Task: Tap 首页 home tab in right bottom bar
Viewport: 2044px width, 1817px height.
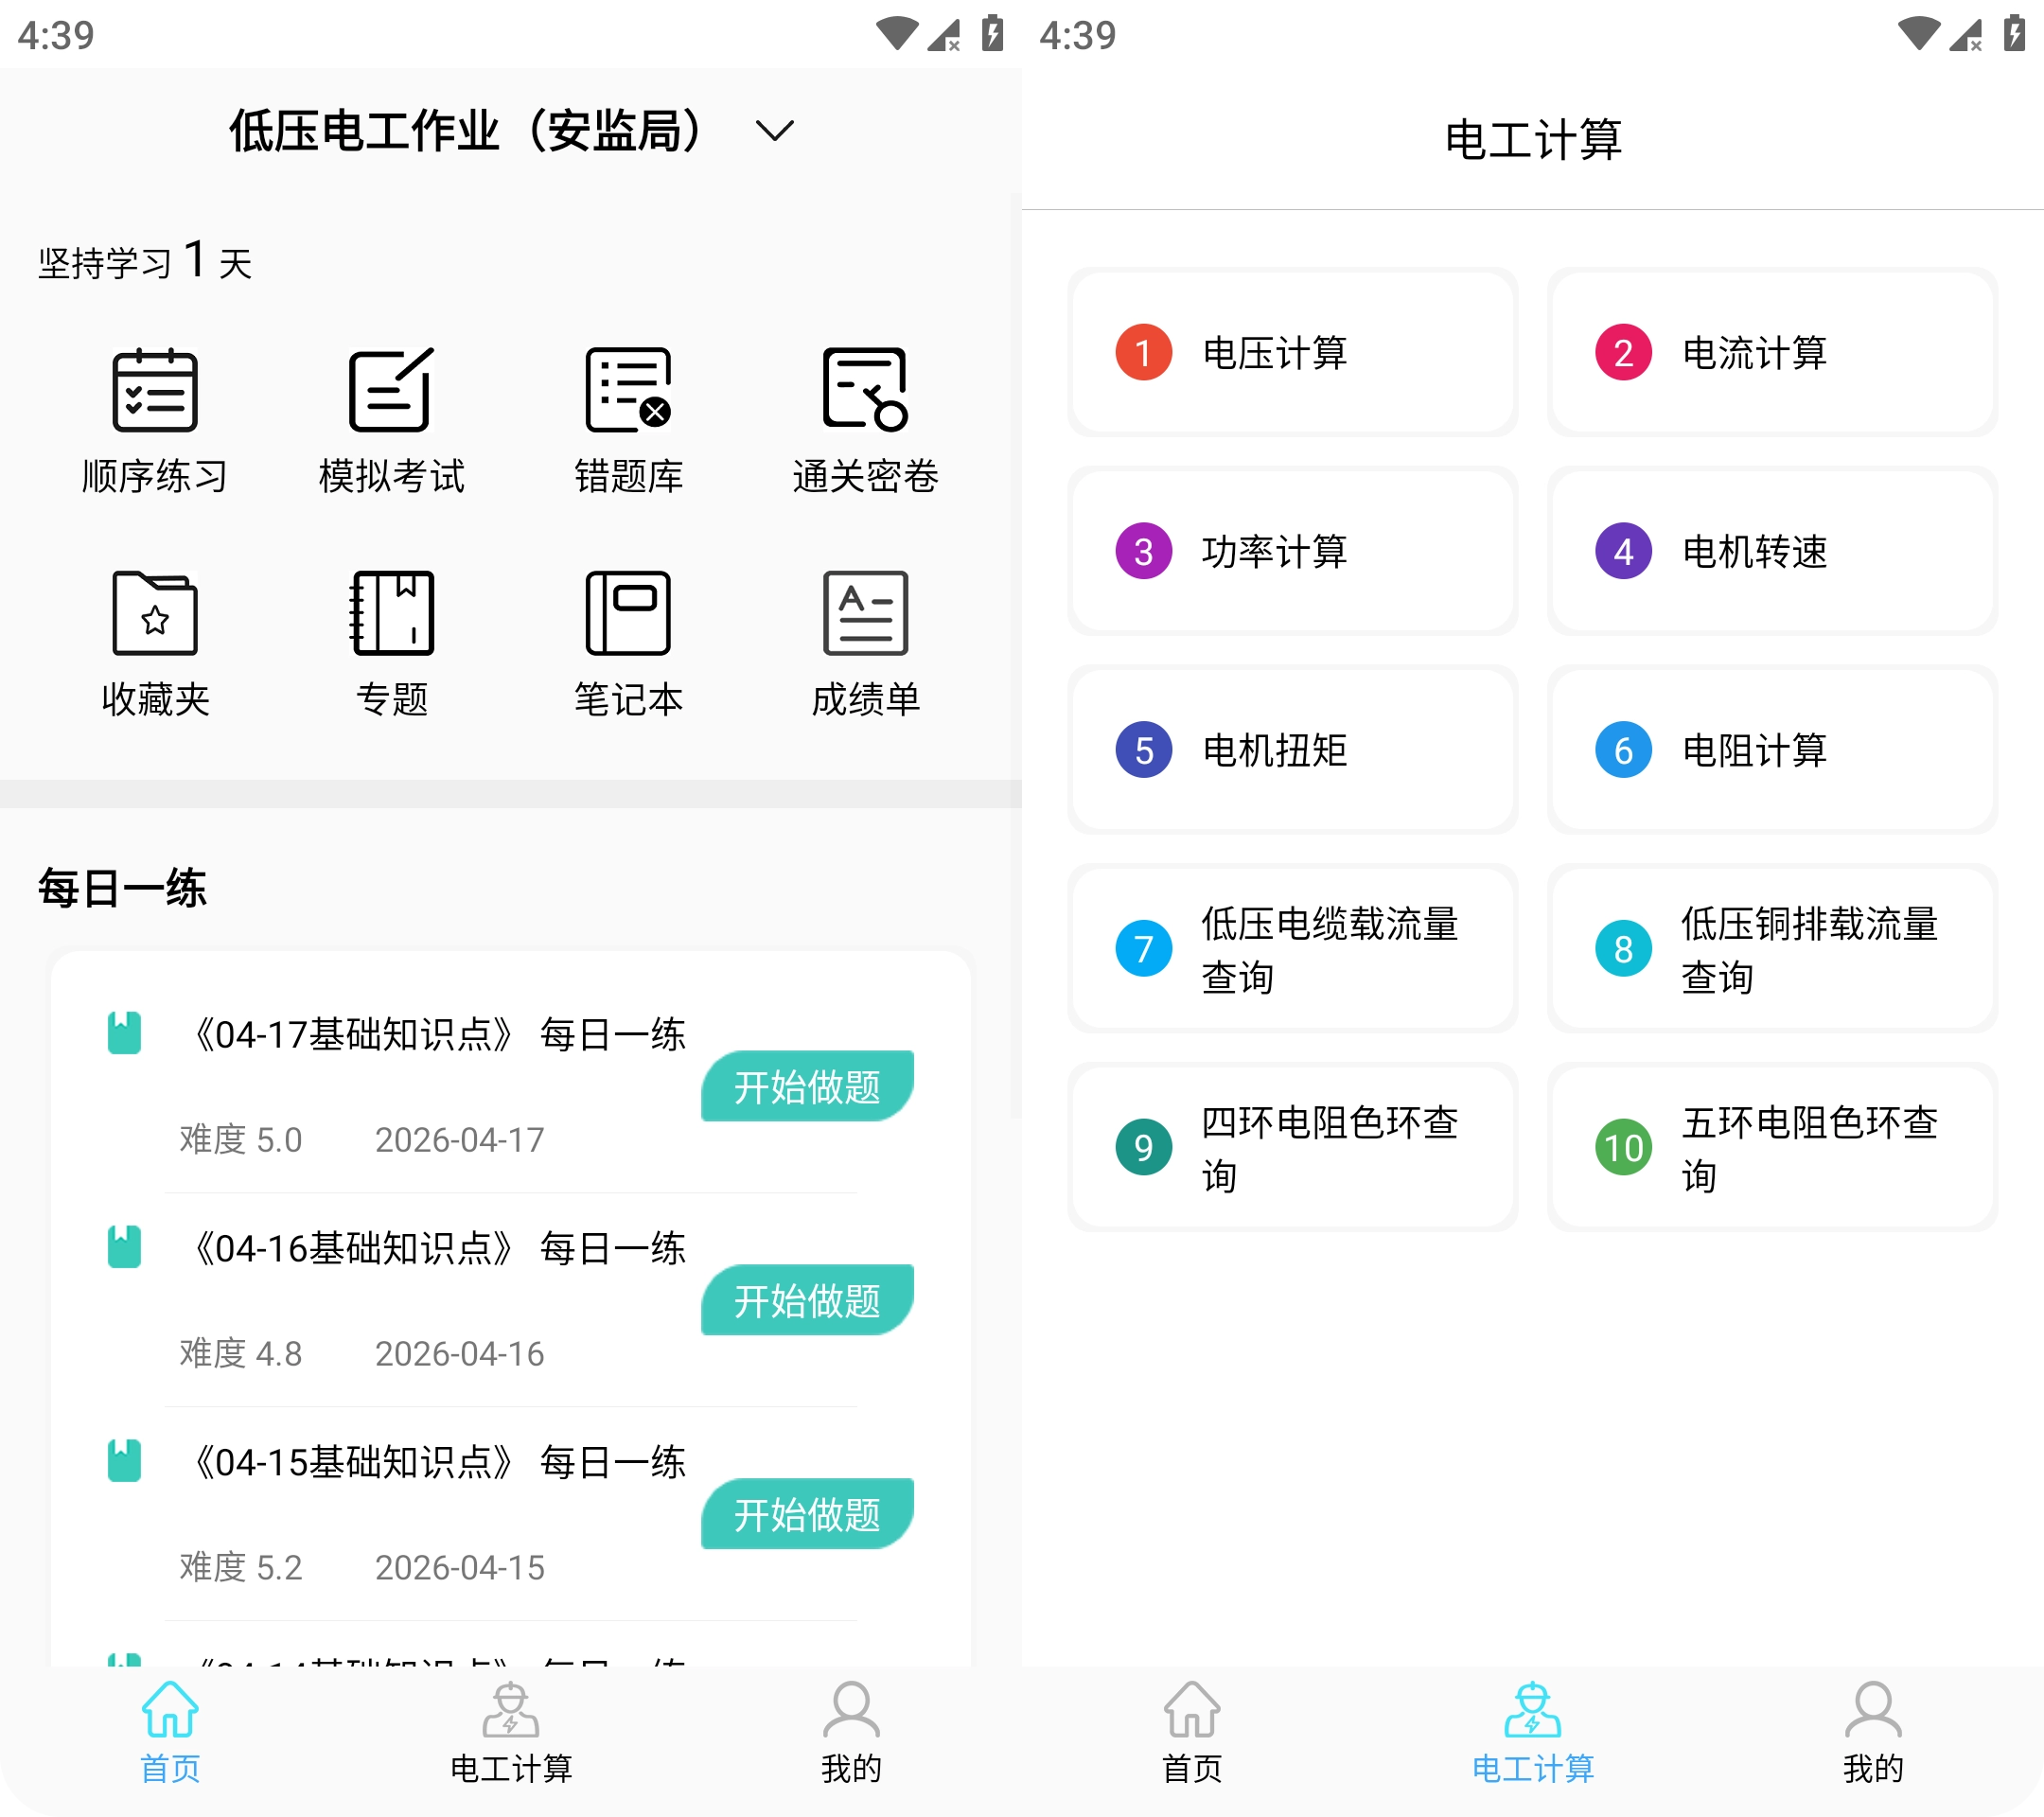Action: point(1191,1733)
